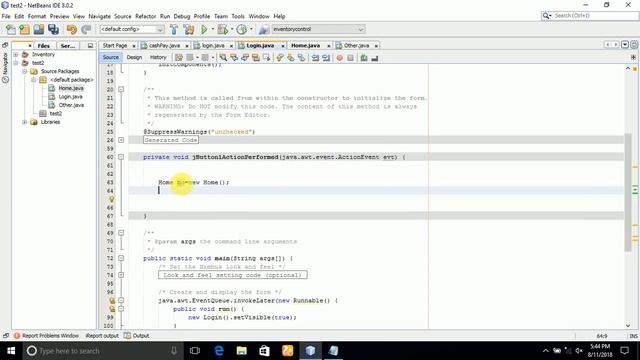Click the New Project toolbar icon

click(25, 29)
